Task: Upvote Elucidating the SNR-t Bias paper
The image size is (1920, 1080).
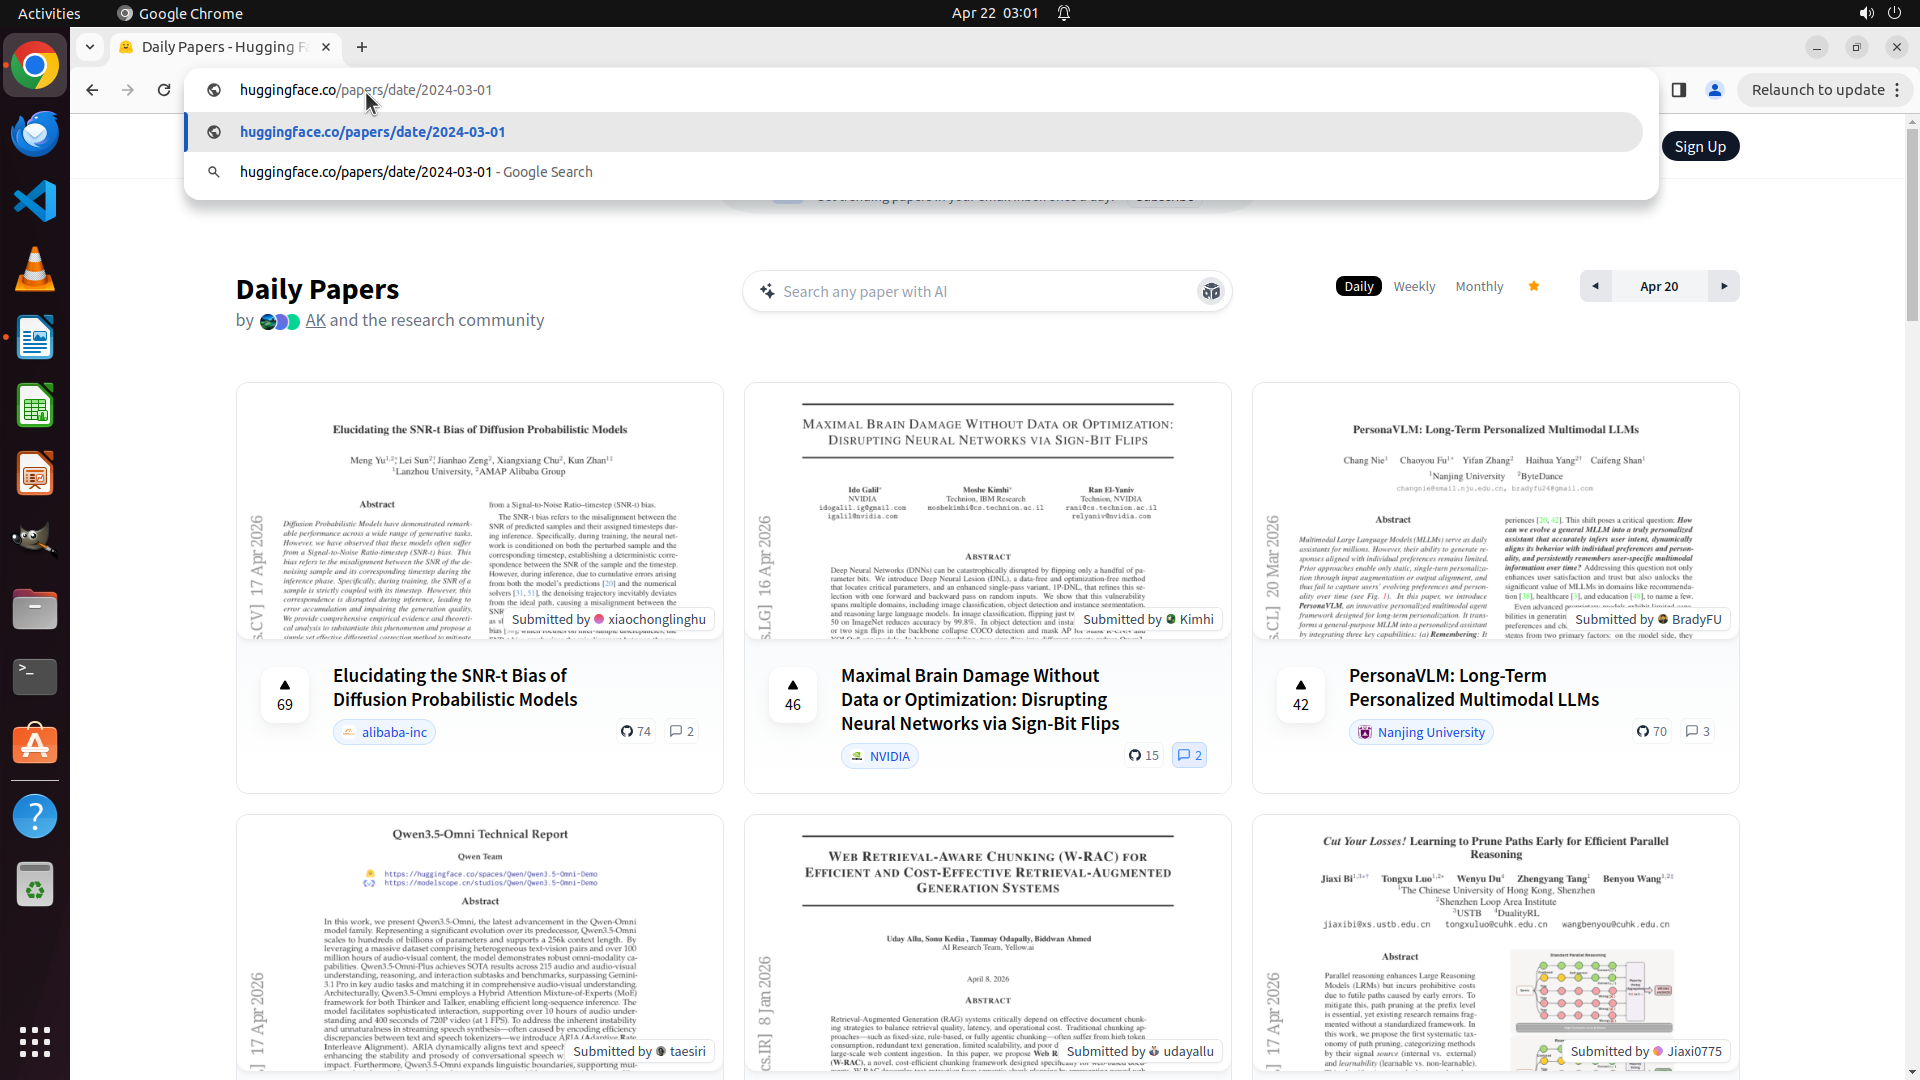Action: tap(285, 694)
